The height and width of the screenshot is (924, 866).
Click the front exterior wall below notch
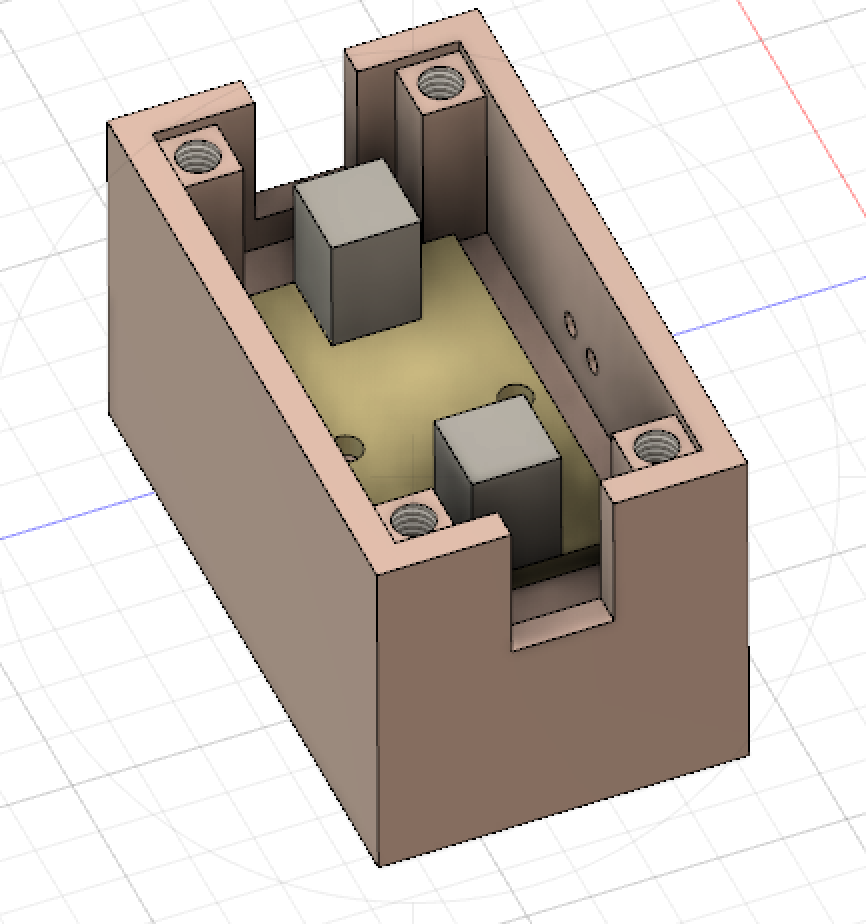pos(563,707)
